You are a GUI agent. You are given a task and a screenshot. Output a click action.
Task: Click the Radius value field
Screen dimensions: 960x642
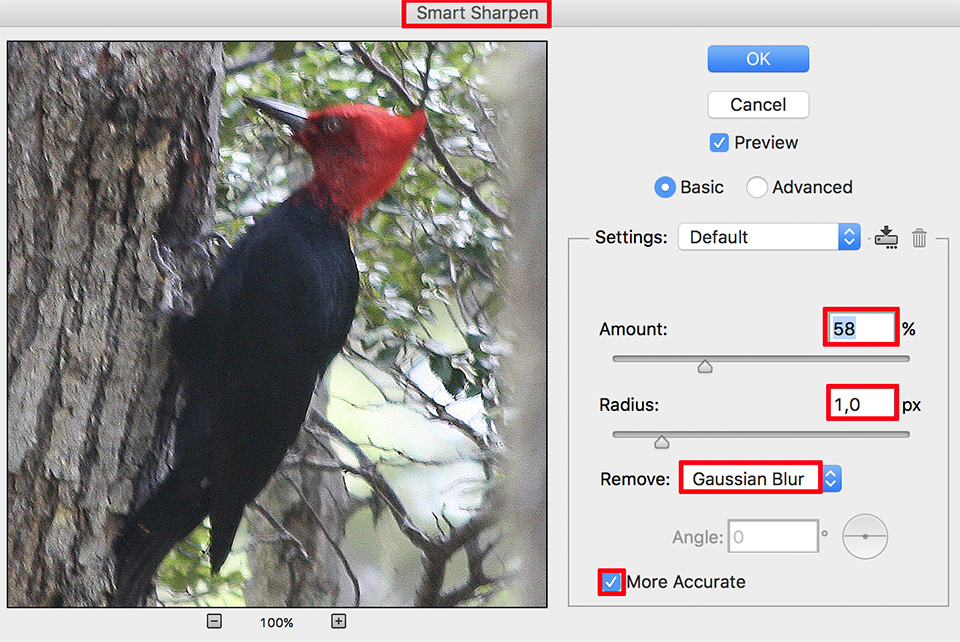[x=862, y=405]
